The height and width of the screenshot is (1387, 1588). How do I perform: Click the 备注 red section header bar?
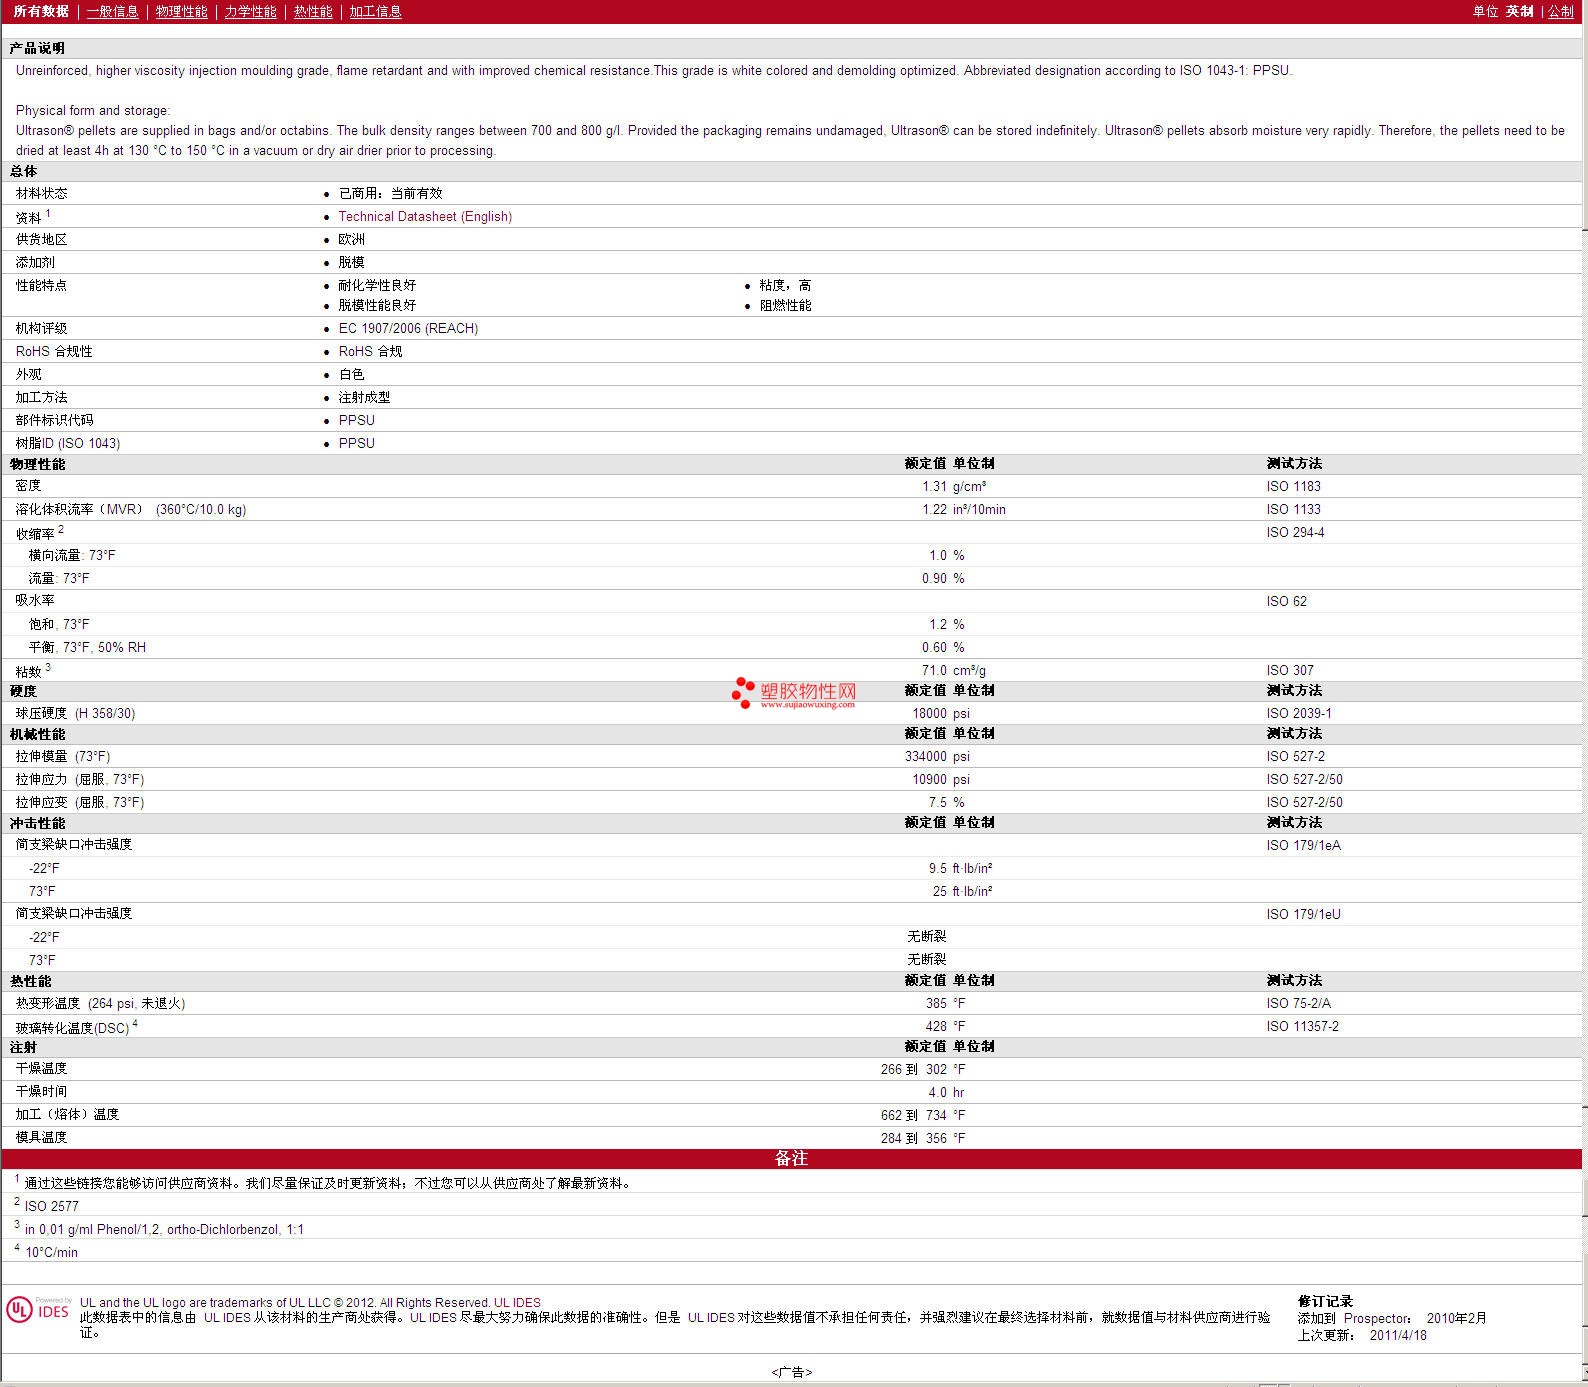coord(791,1158)
